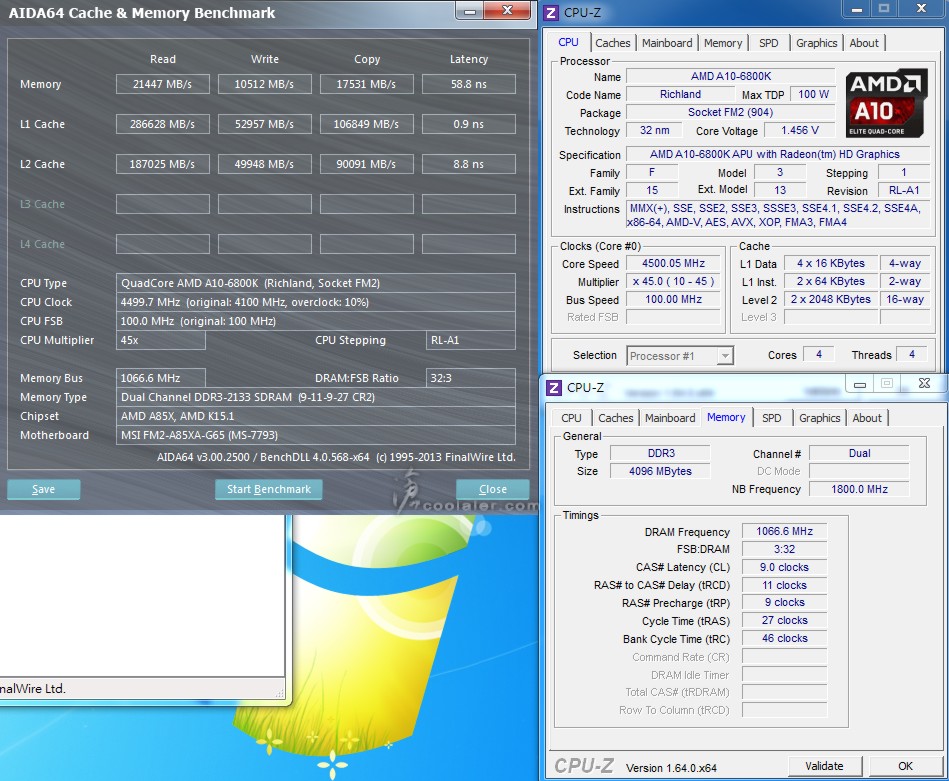Click the Package field Socket FM2 (904)
Screen dimensions: 949x781
731,113
